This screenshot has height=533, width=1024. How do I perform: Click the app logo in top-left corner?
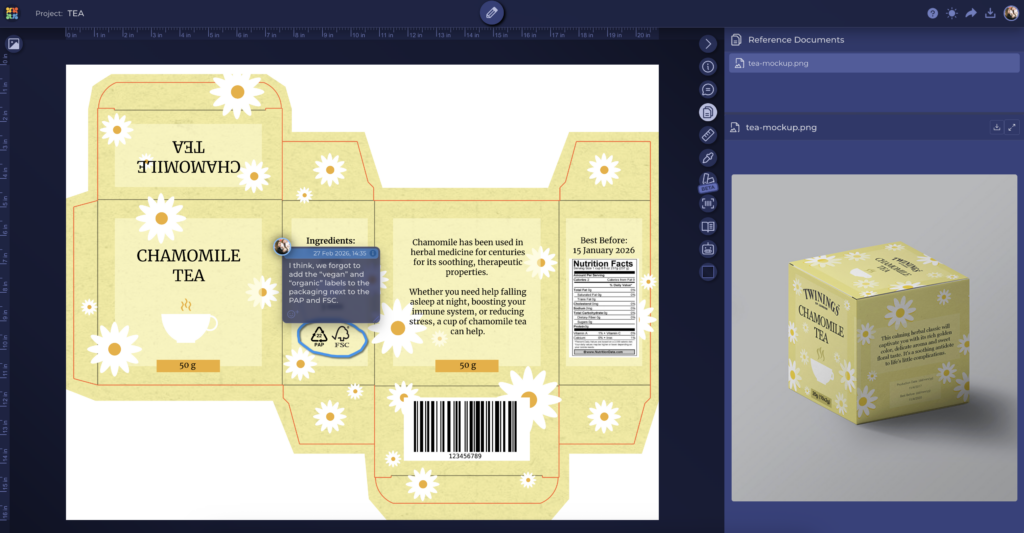click(x=12, y=13)
